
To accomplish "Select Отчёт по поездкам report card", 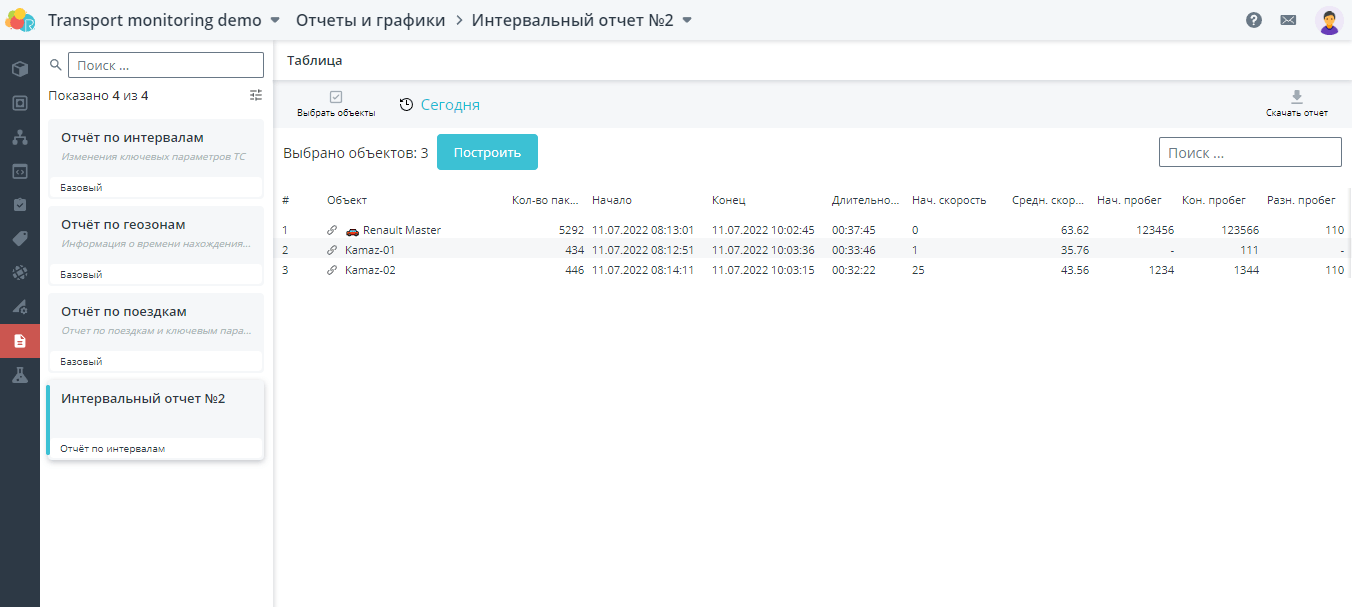I will point(156,332).
